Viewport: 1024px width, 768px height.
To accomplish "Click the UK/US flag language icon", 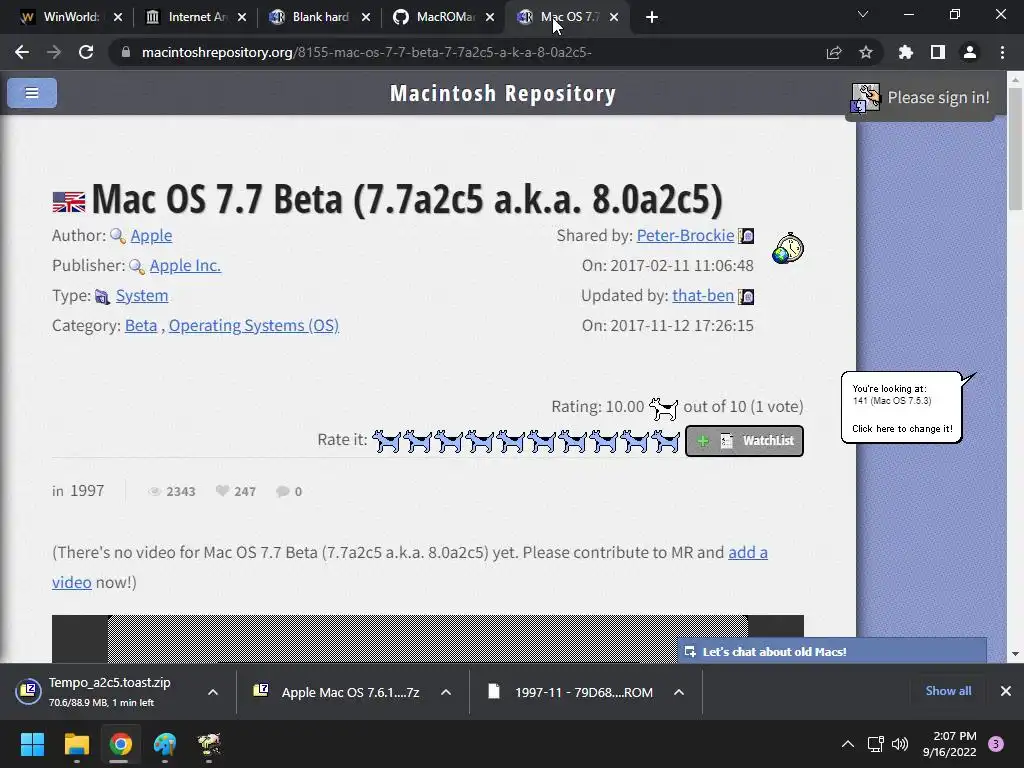I will coord(69,202).
